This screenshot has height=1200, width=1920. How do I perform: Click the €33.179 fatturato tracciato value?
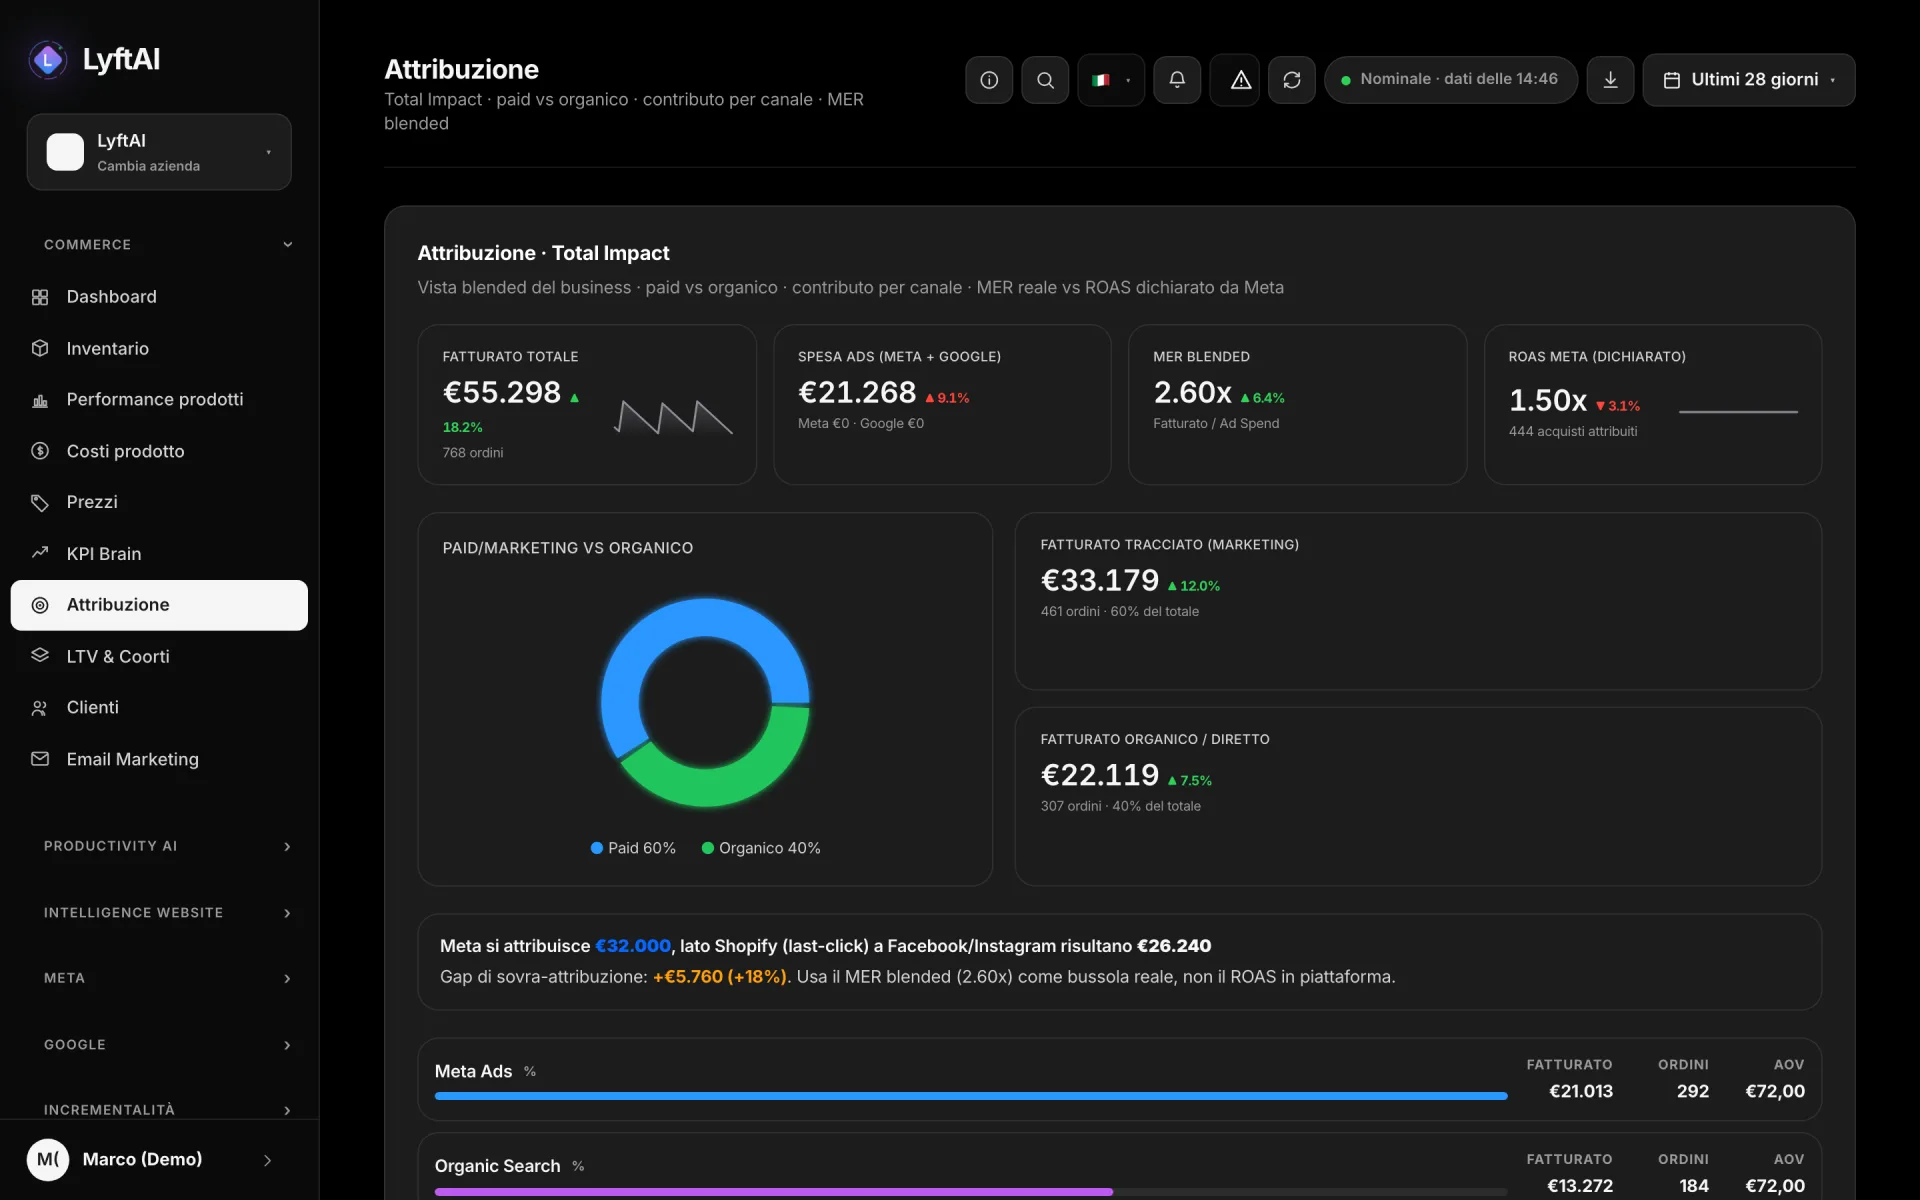tap(1100, 581)
